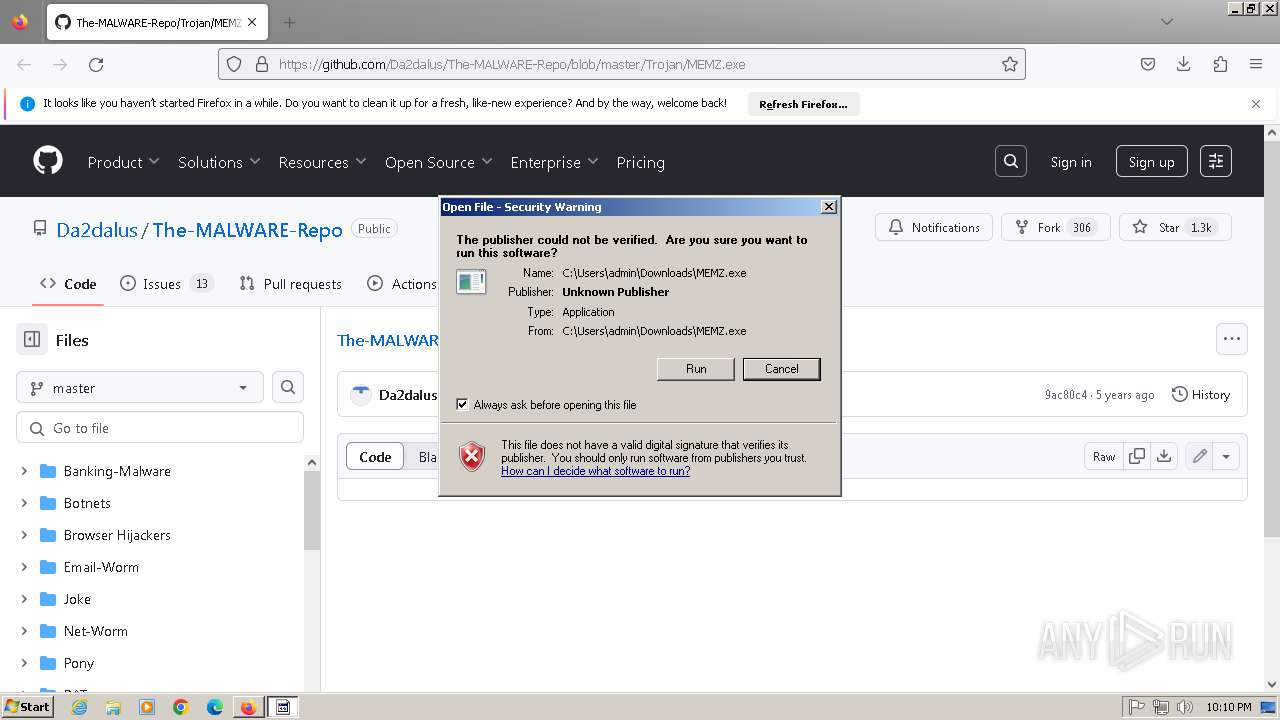
Task: Open the Issues tab
Action: [166, 284]
